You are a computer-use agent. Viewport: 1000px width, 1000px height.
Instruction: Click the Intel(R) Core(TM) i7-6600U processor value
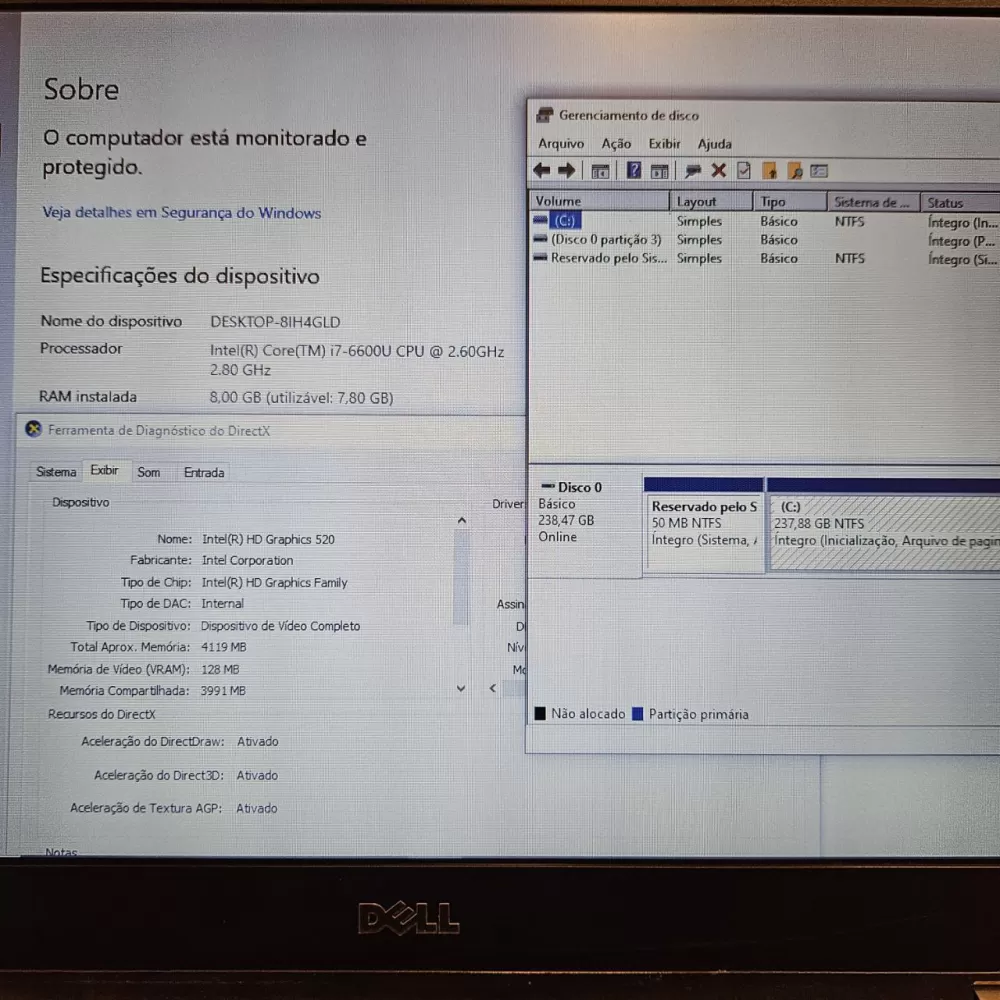(357, 360)
